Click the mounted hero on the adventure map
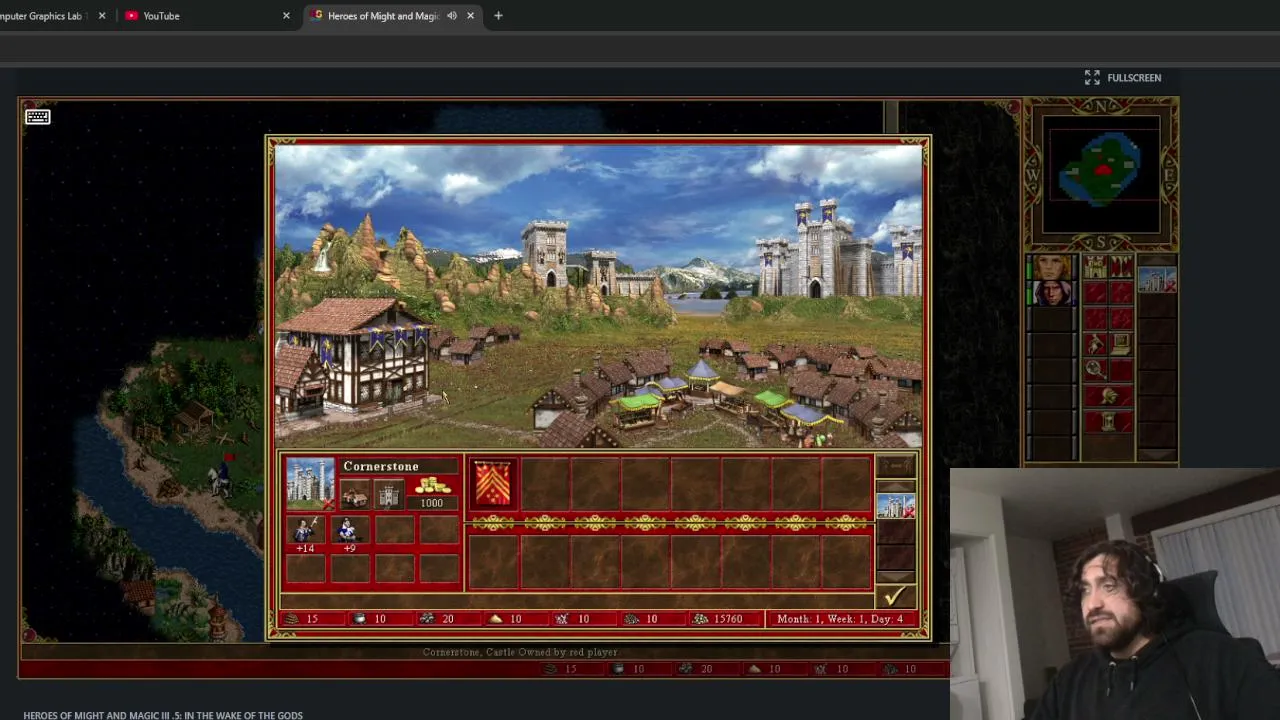This screenshot has width=1280, height=720. coord(223,477)
